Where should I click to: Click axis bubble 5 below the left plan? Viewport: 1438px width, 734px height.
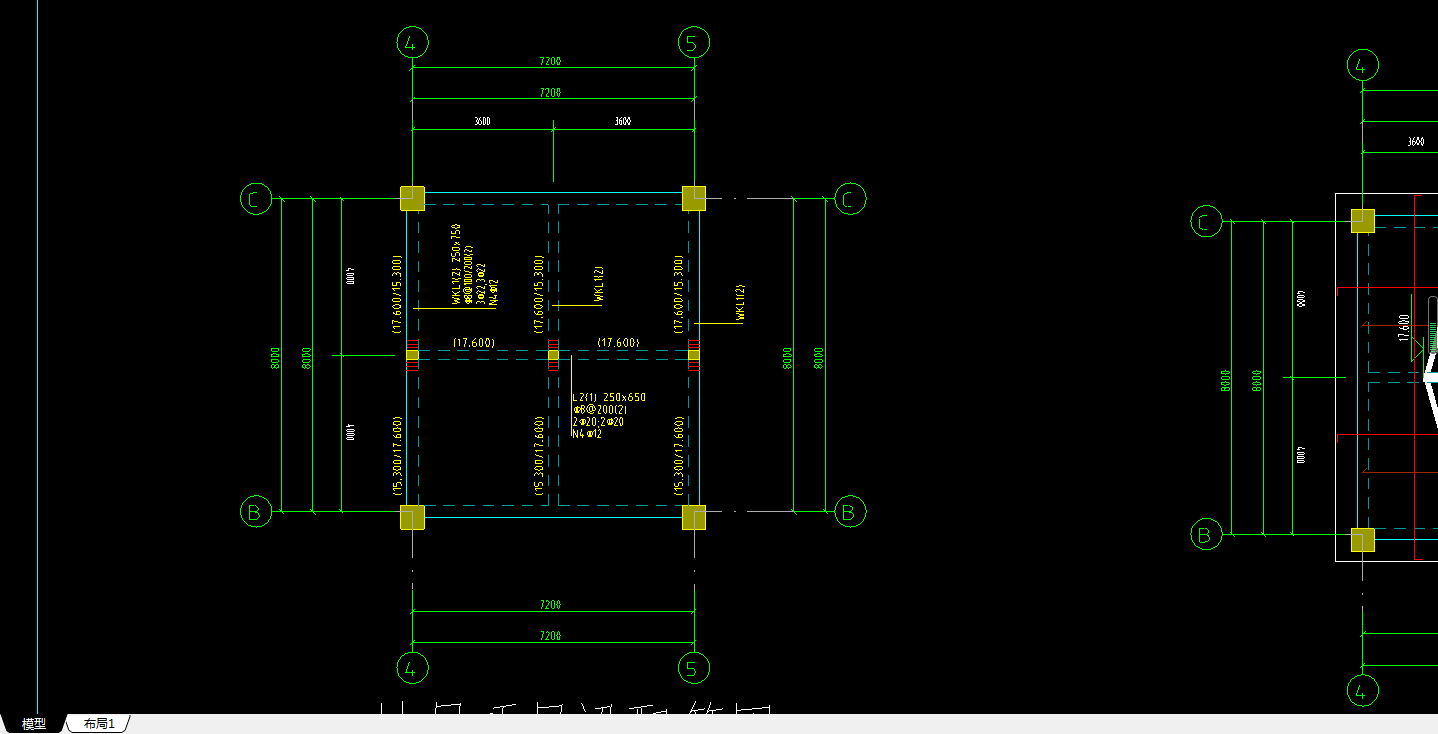click(x=694, y=667)
